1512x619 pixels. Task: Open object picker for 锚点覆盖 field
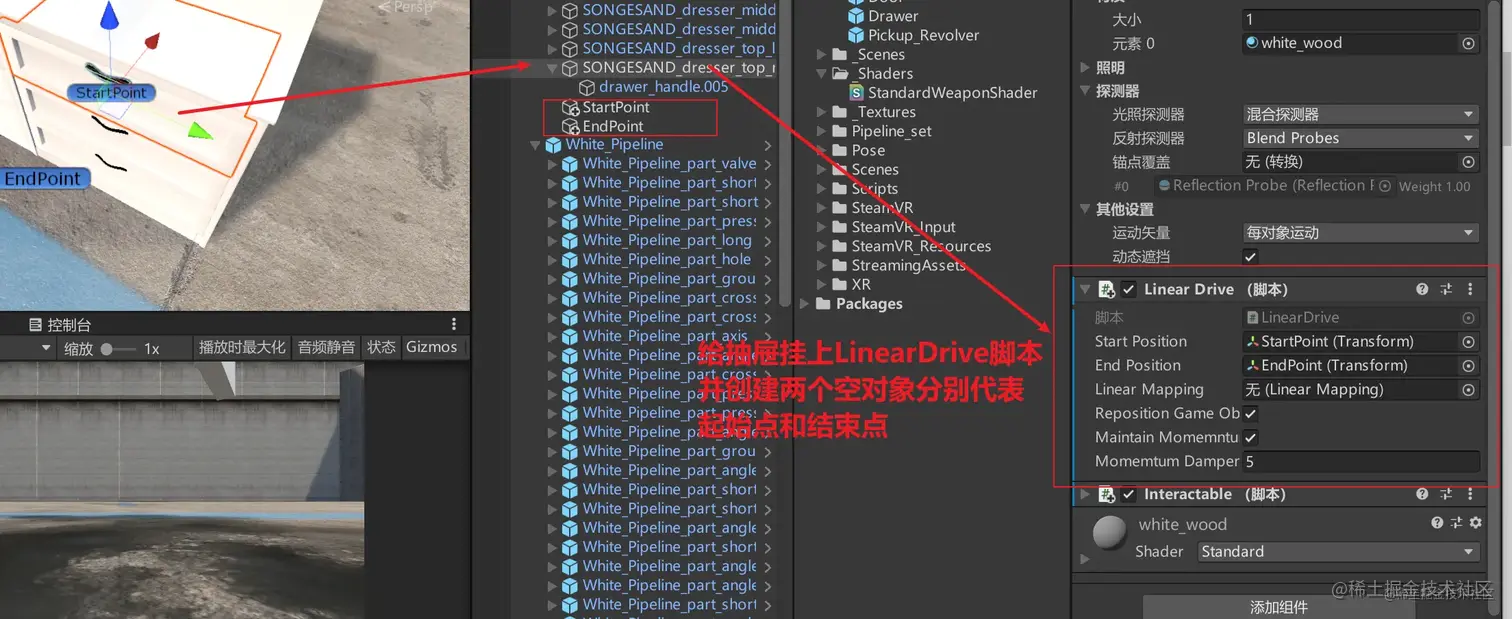pos(1468,162)
